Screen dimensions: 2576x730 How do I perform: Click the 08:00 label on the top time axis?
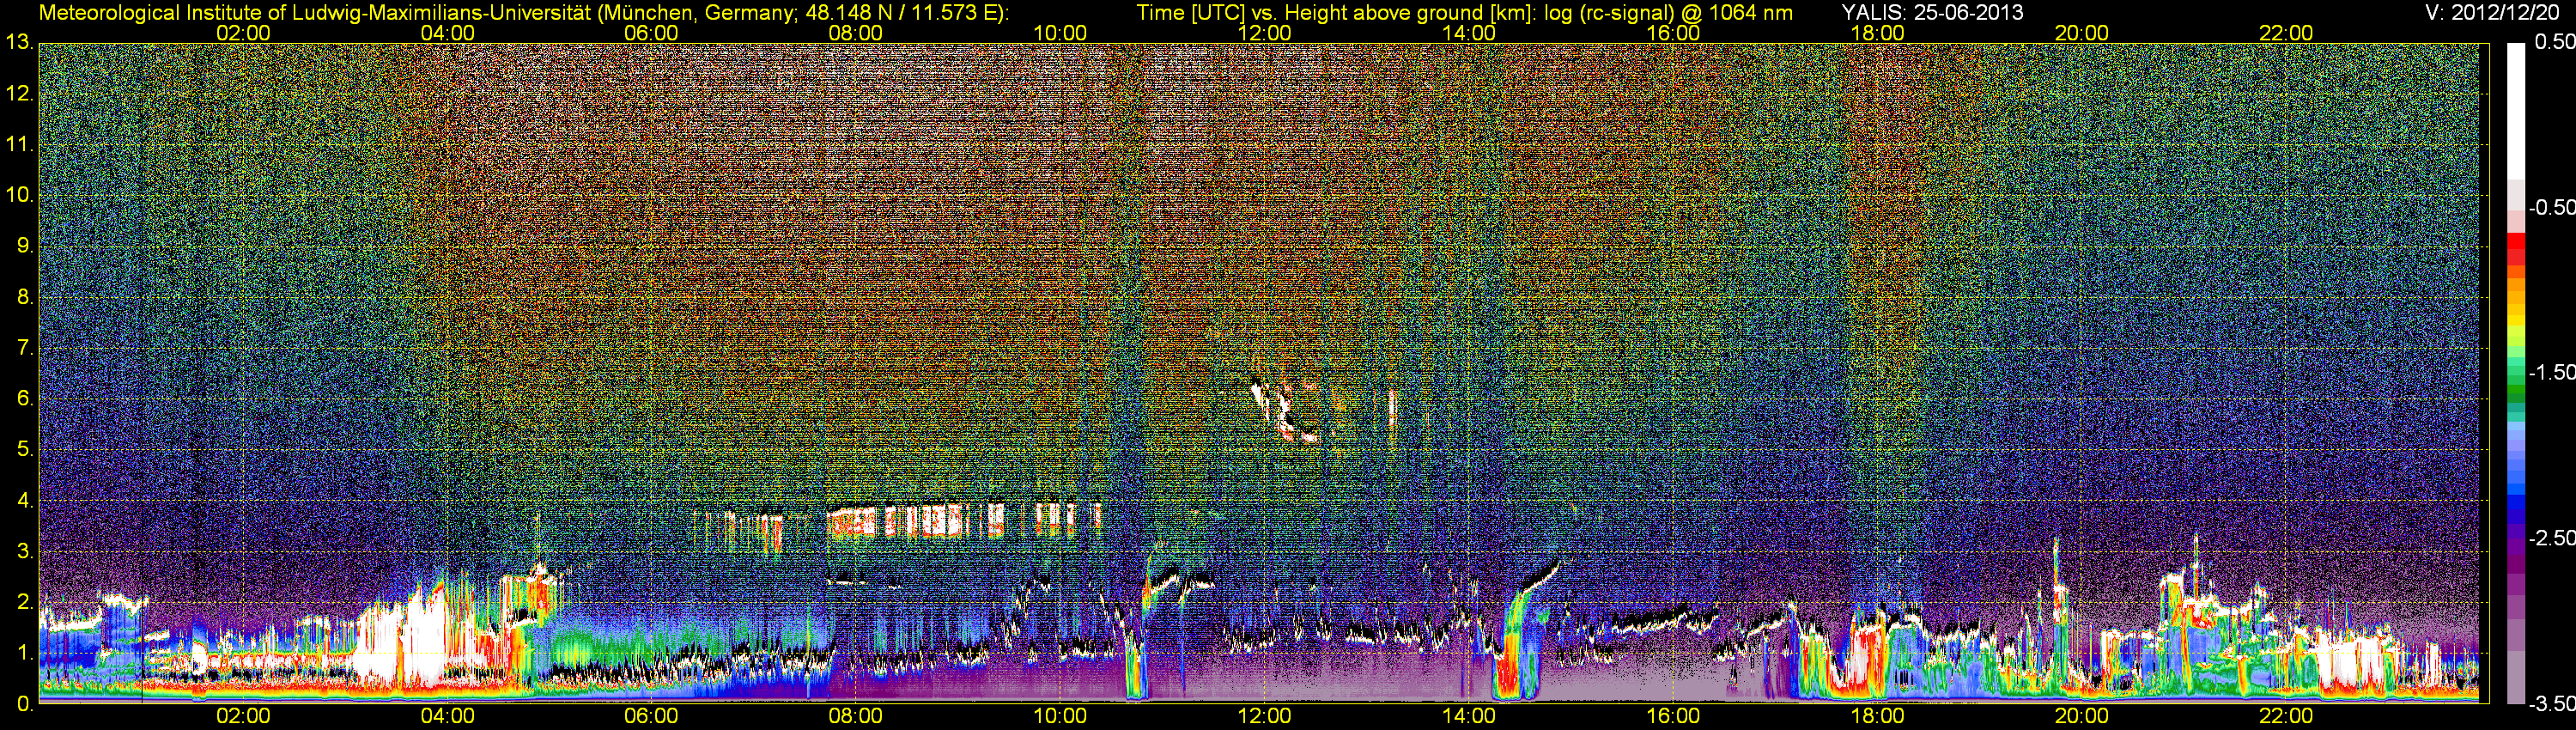pos(856,33)
